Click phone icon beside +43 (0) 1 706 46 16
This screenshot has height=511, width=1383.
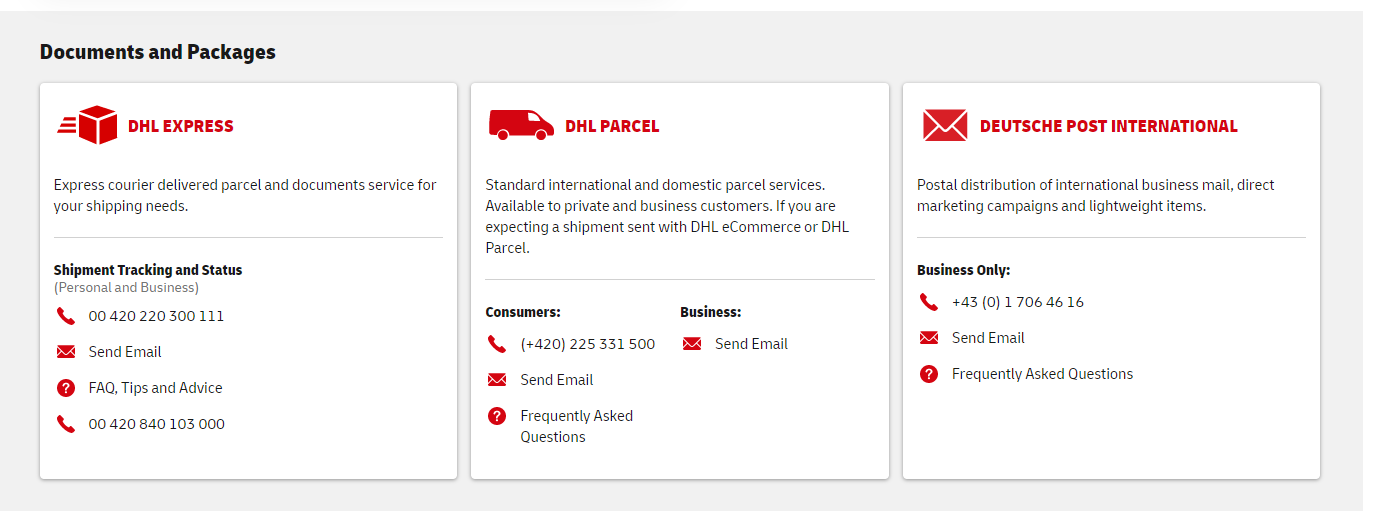point(929,302)
